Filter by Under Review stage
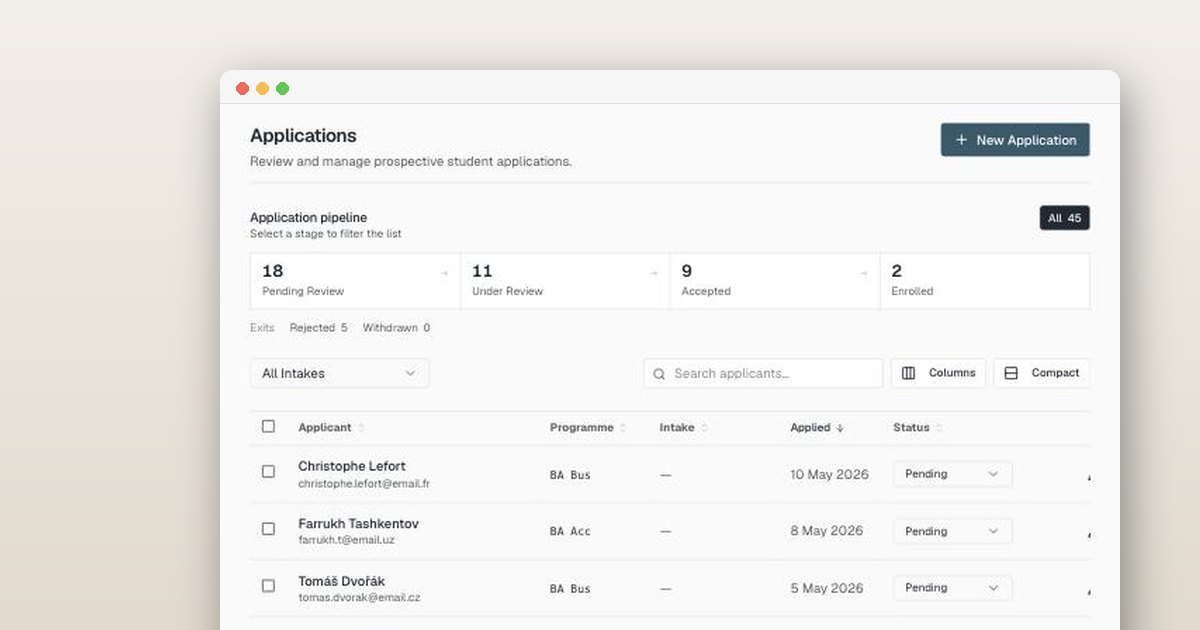The height and width of the screenshot is (630, 1200). click(x=565, y=281)
